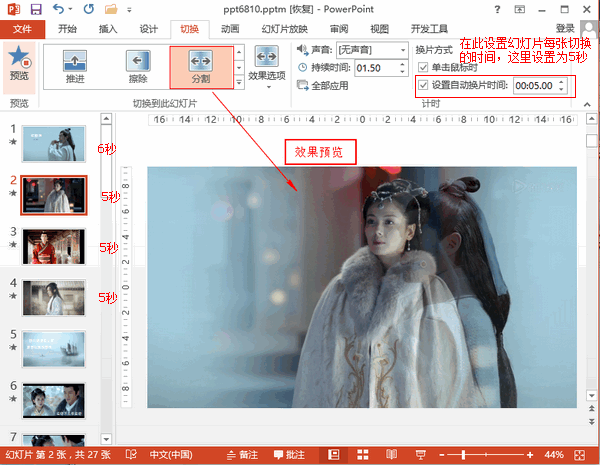Click transition star icon beside slide 1
Image resolution: width=600 pixels, height=465 pixels.
tap(13, 142)
